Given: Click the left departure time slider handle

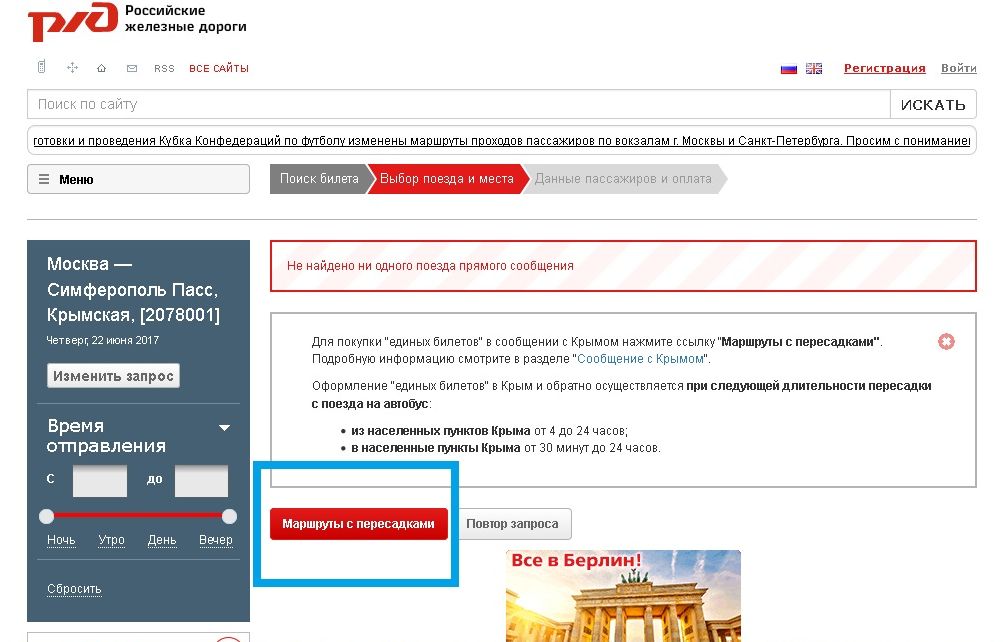Looking at the screenshot, I should (46, 516).
